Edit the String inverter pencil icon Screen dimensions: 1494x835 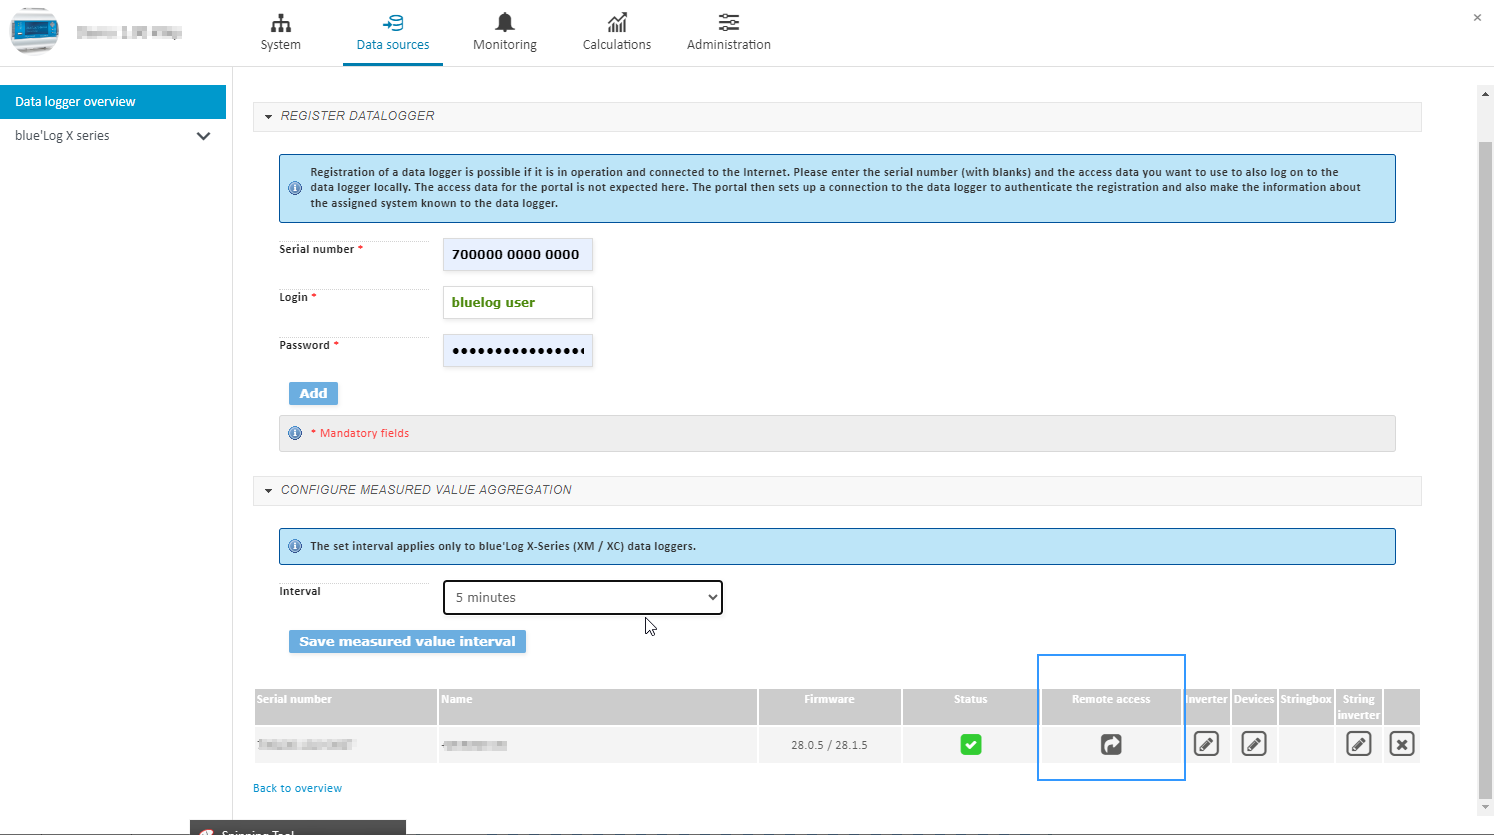[1358, 744]
